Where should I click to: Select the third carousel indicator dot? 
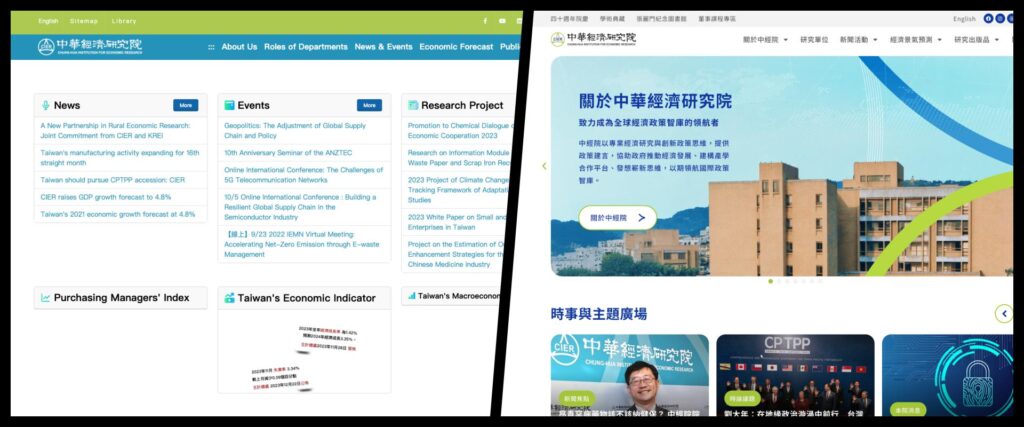[787, 281]
